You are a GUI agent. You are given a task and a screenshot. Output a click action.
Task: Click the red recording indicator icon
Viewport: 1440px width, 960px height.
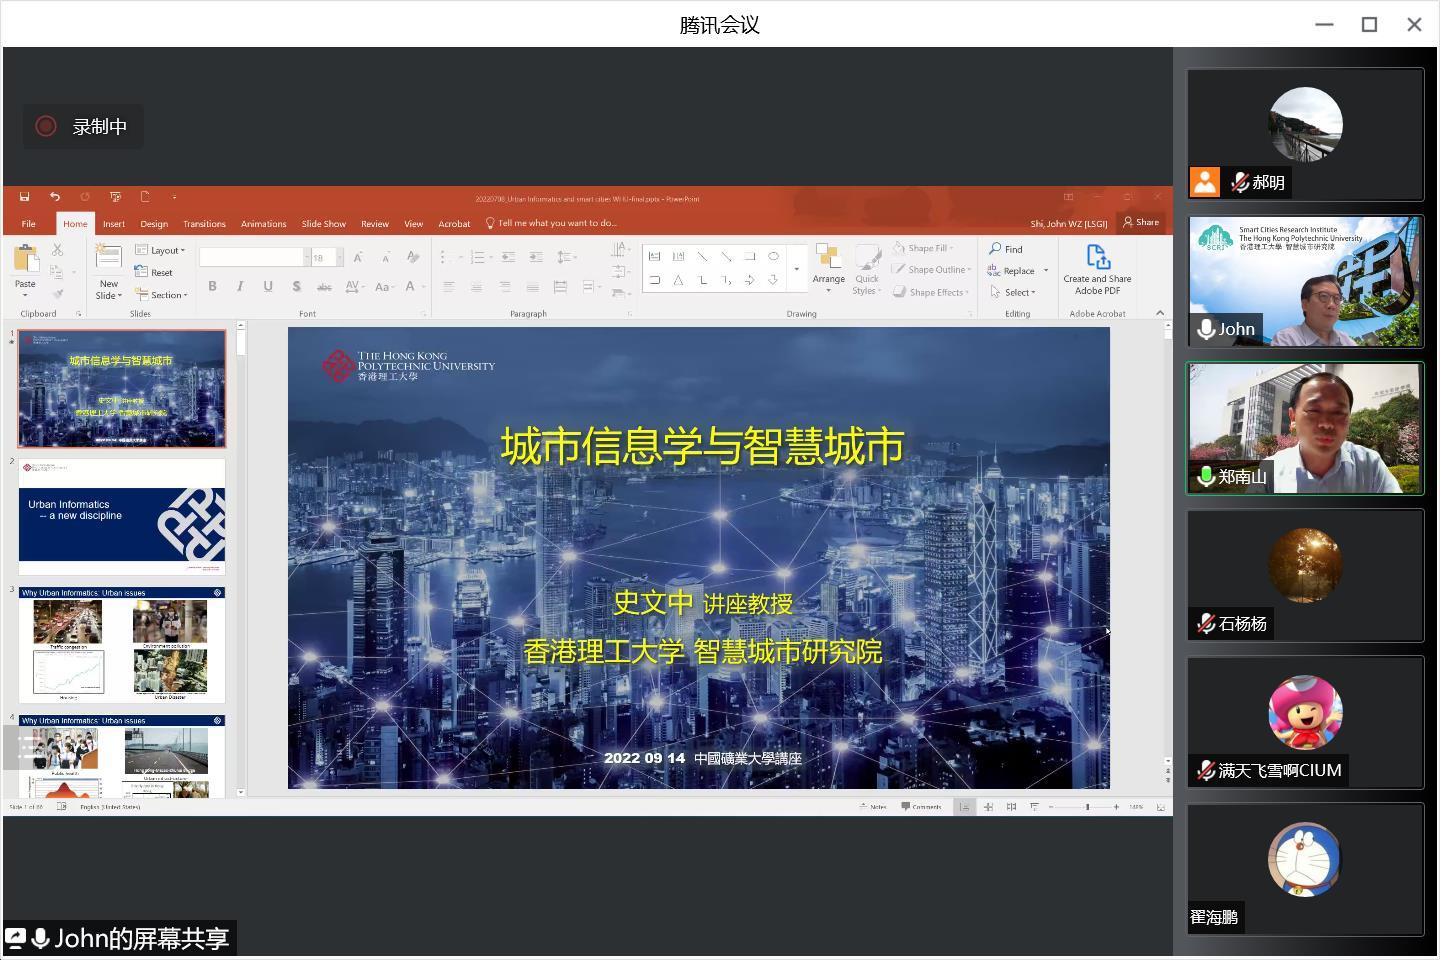(x=45, y=126)
